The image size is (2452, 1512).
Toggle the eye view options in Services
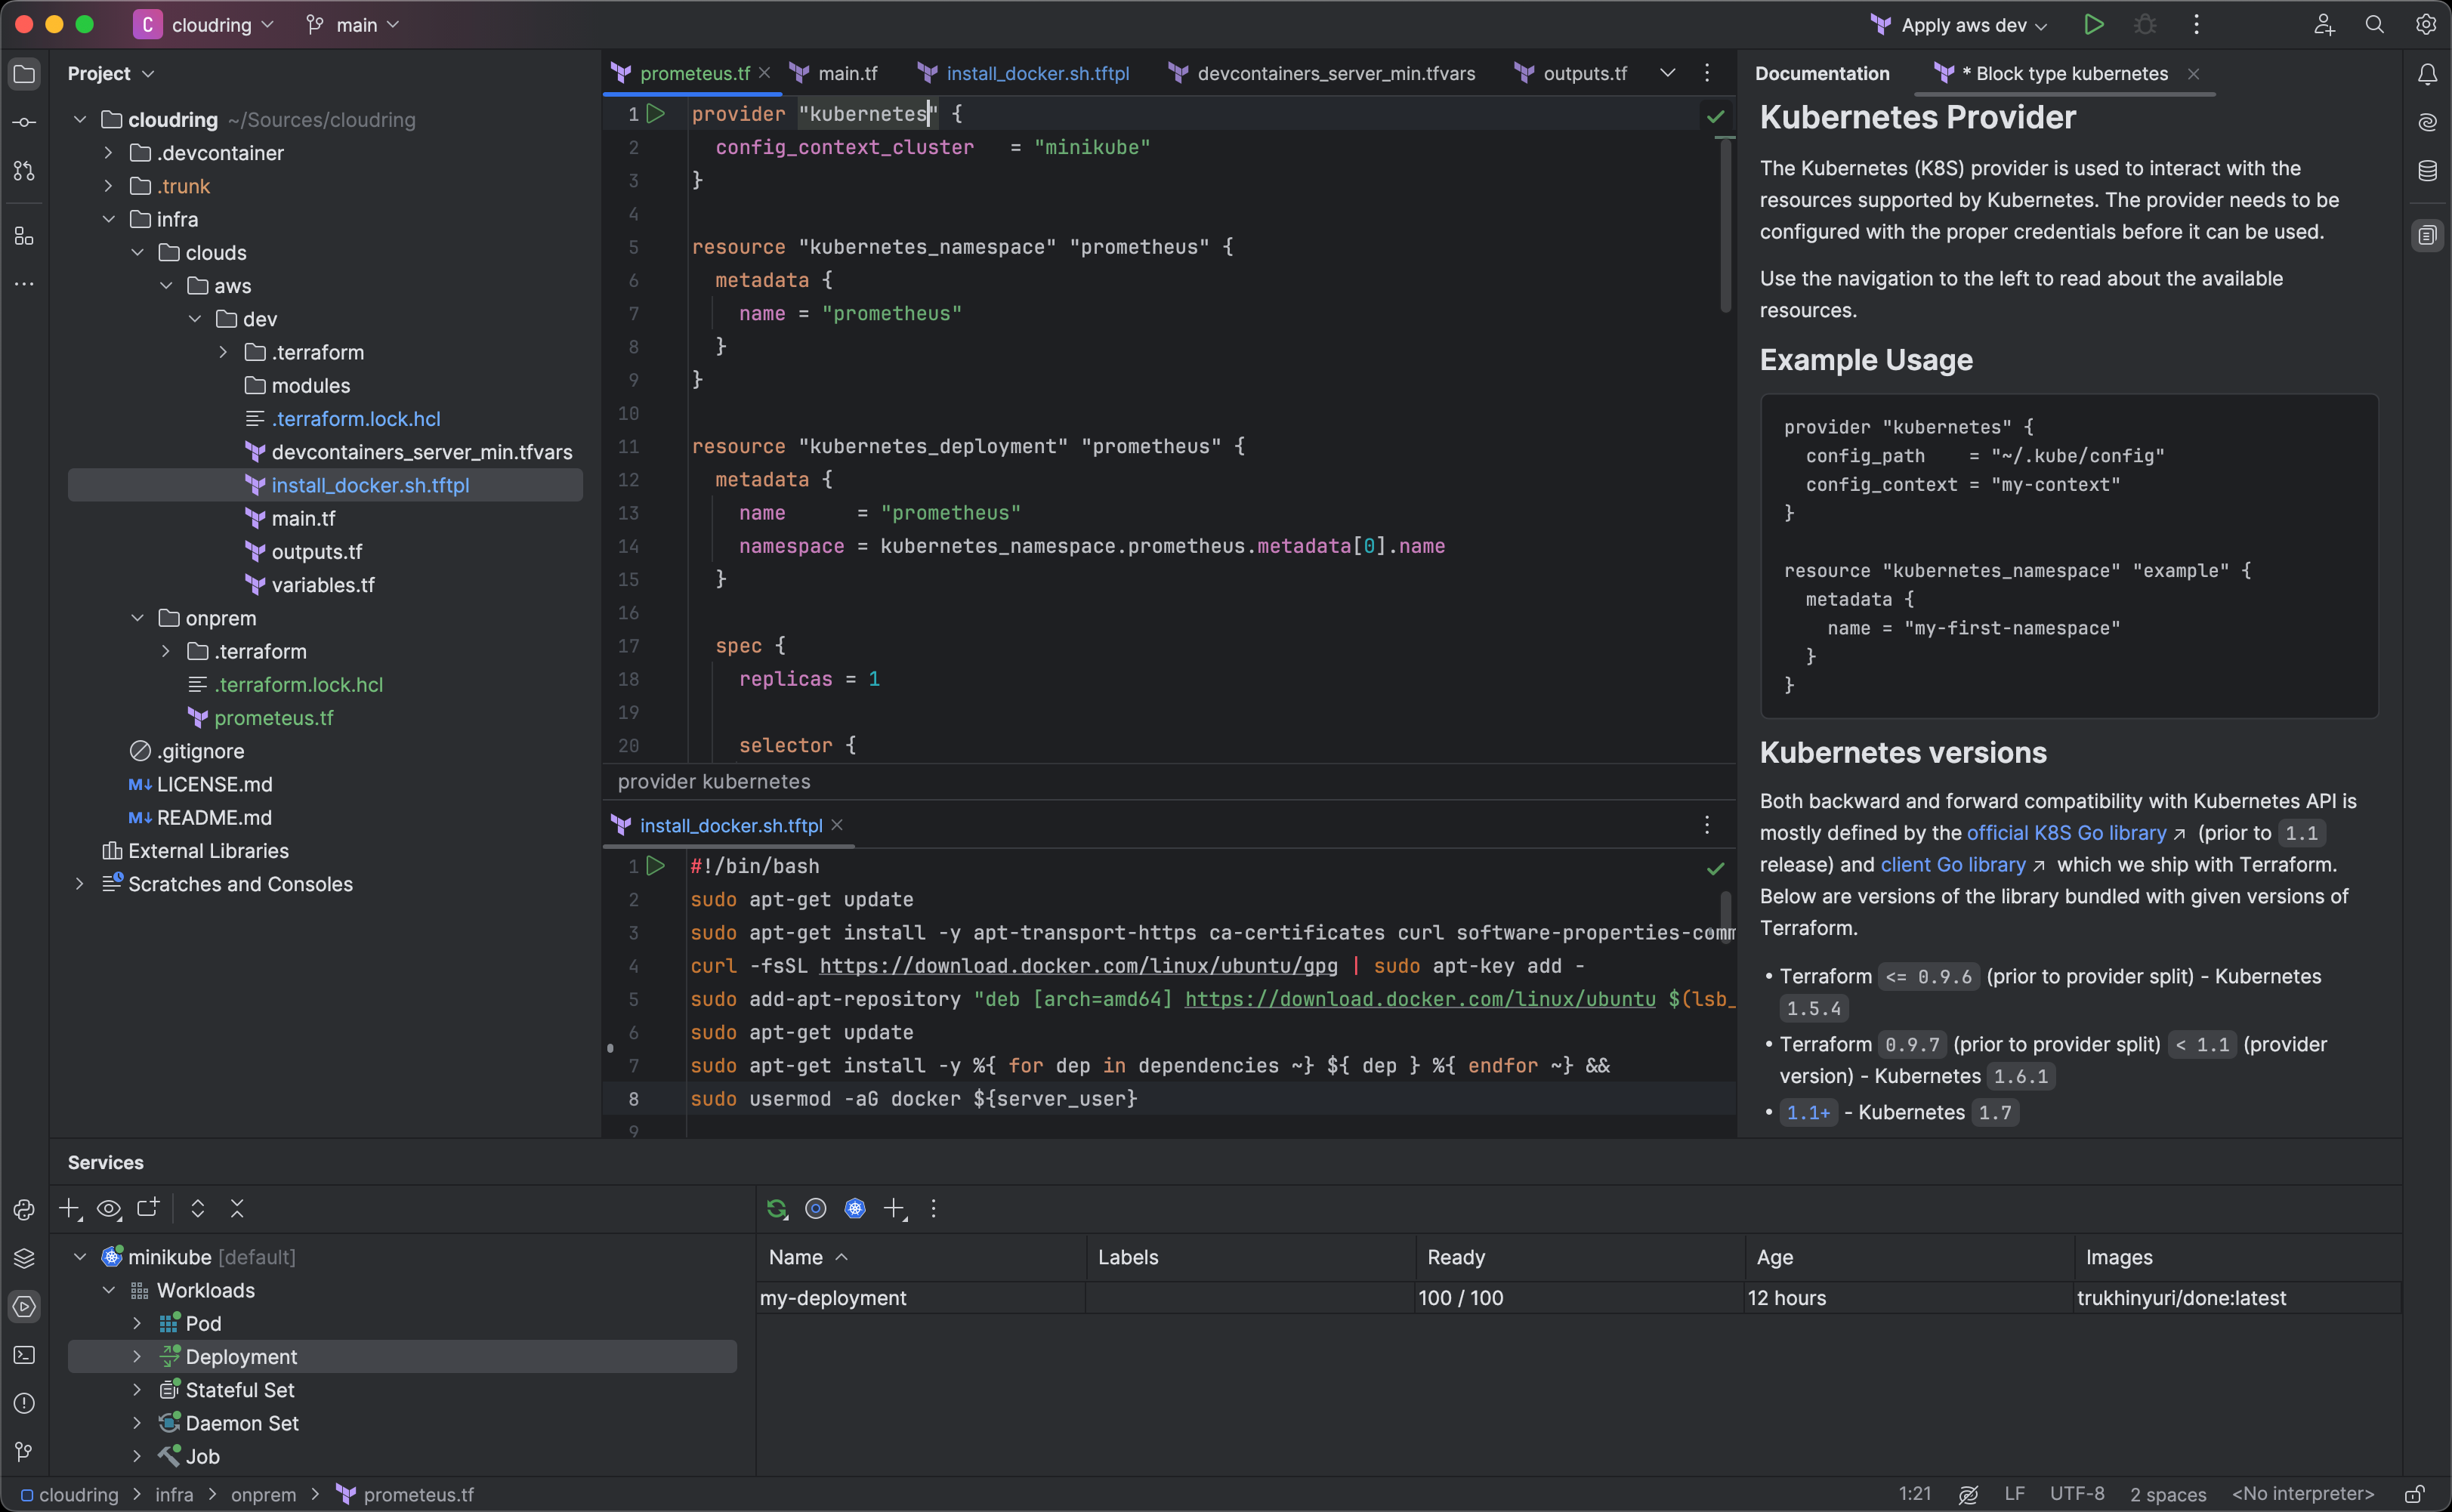(x=108, y=1208)
